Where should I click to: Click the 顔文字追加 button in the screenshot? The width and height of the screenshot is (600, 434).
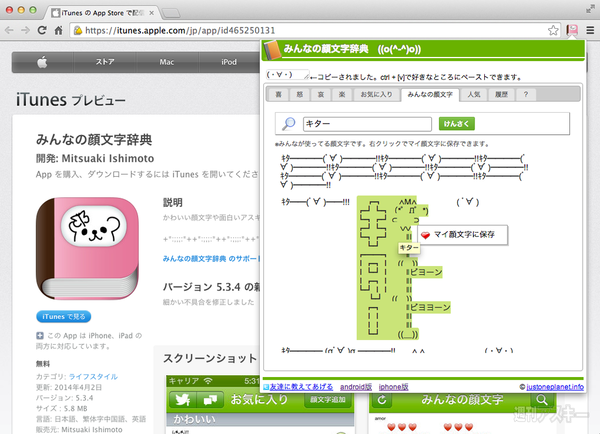click(328, 400)
